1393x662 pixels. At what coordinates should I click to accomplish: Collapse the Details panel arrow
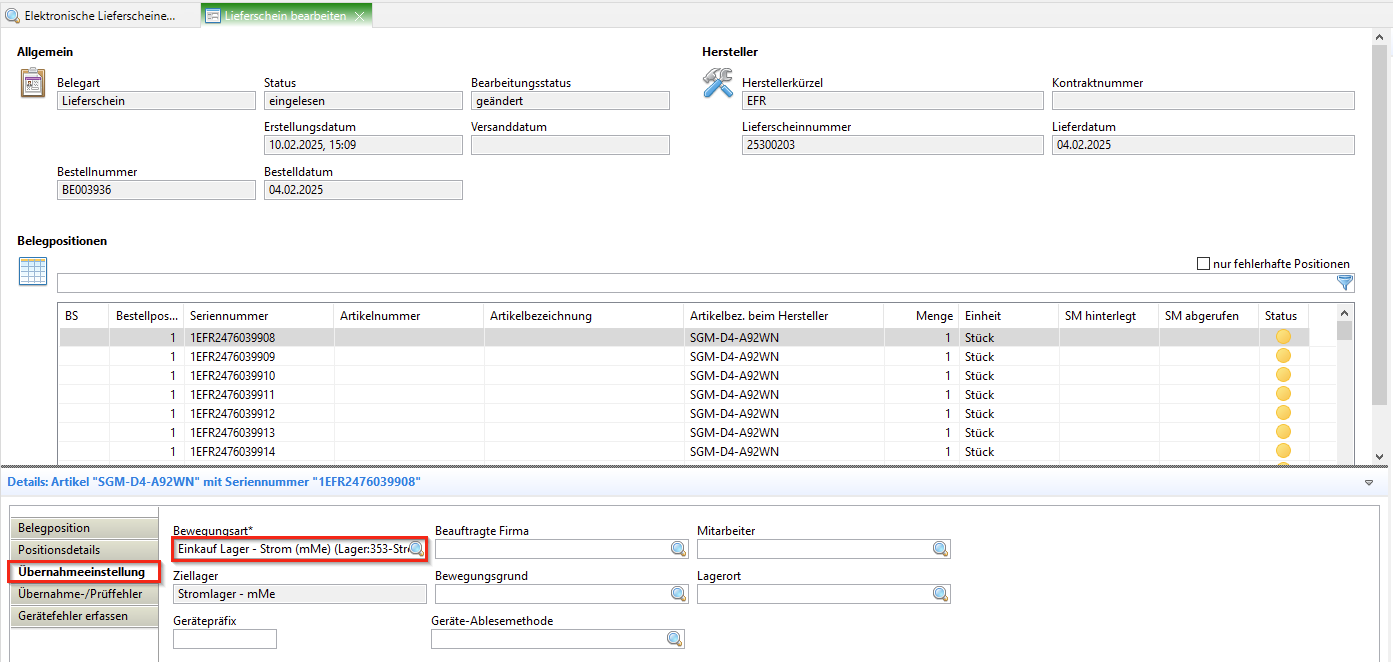pyautogui.click(x=1369, y=482)
